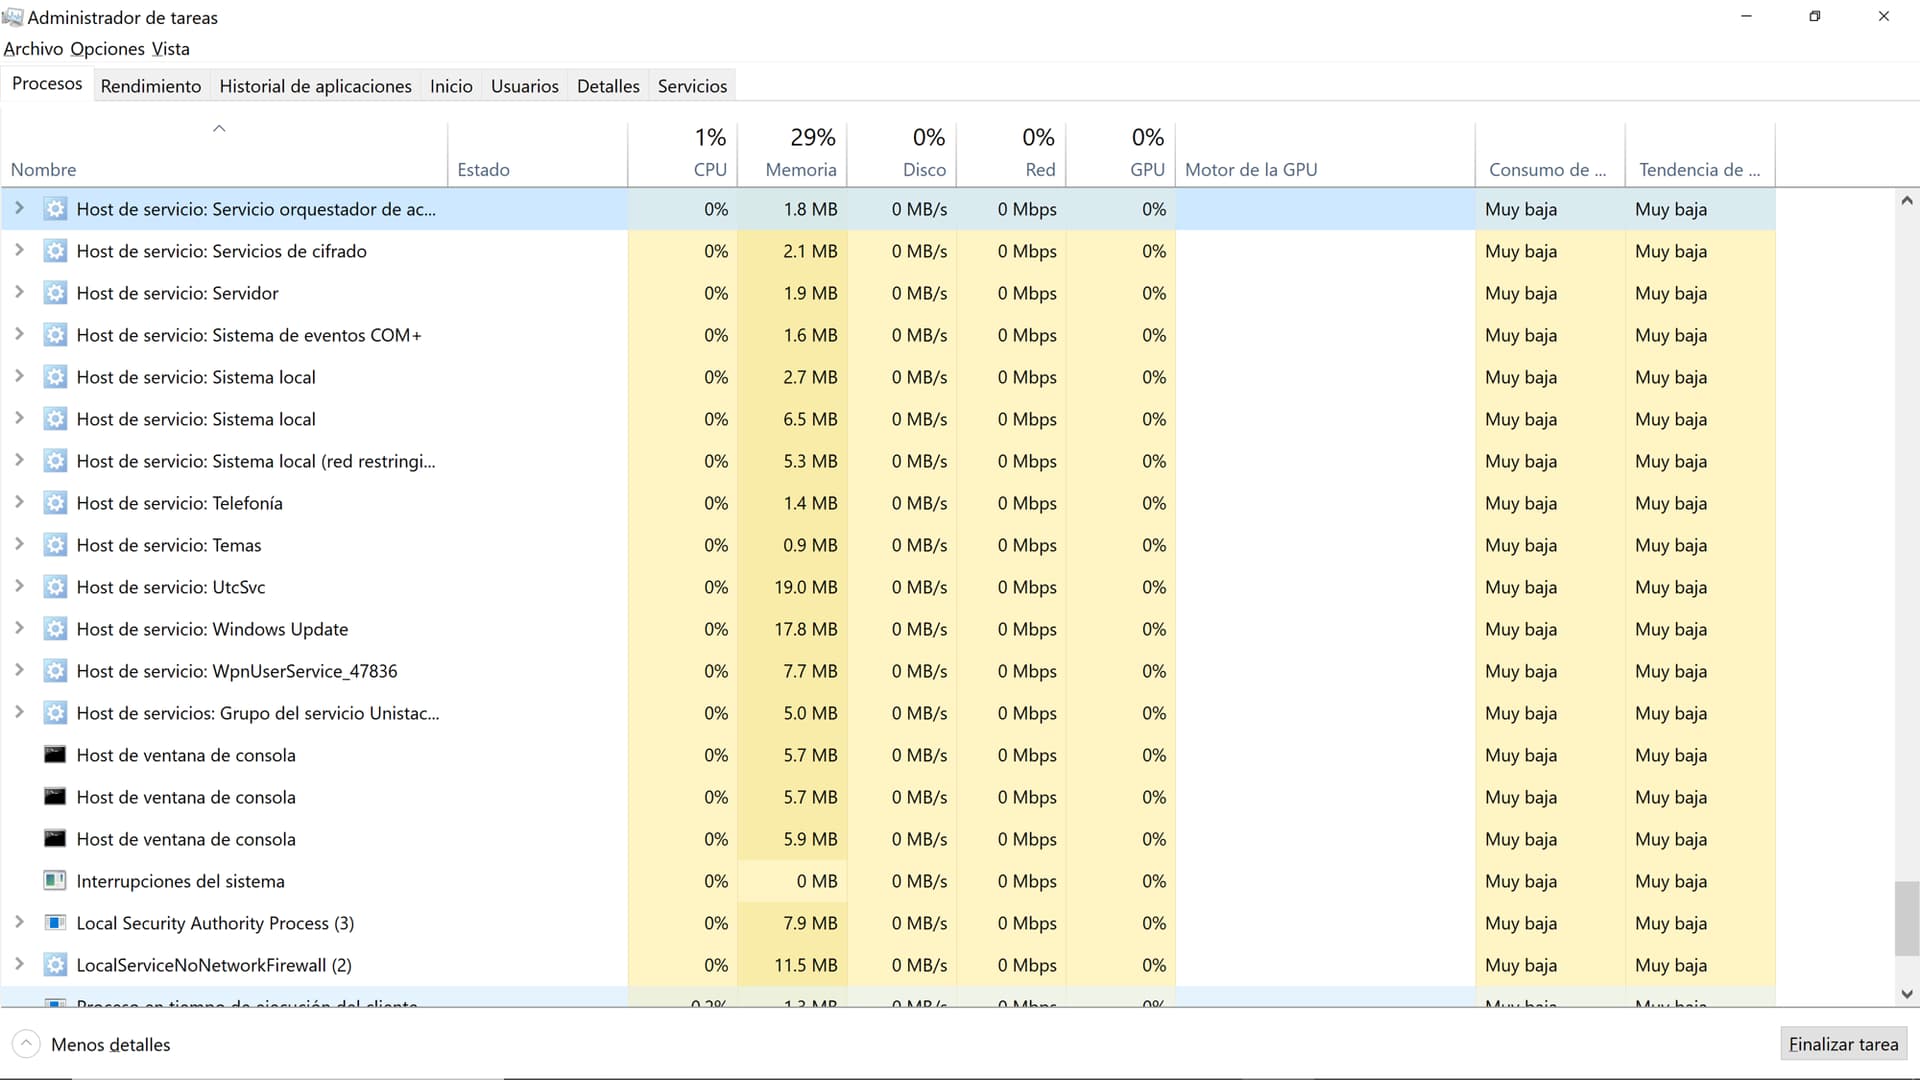Click gear icon of Host de servicio: Servidor
This screenshot has width=1920, height=1080.
(55, 293)
